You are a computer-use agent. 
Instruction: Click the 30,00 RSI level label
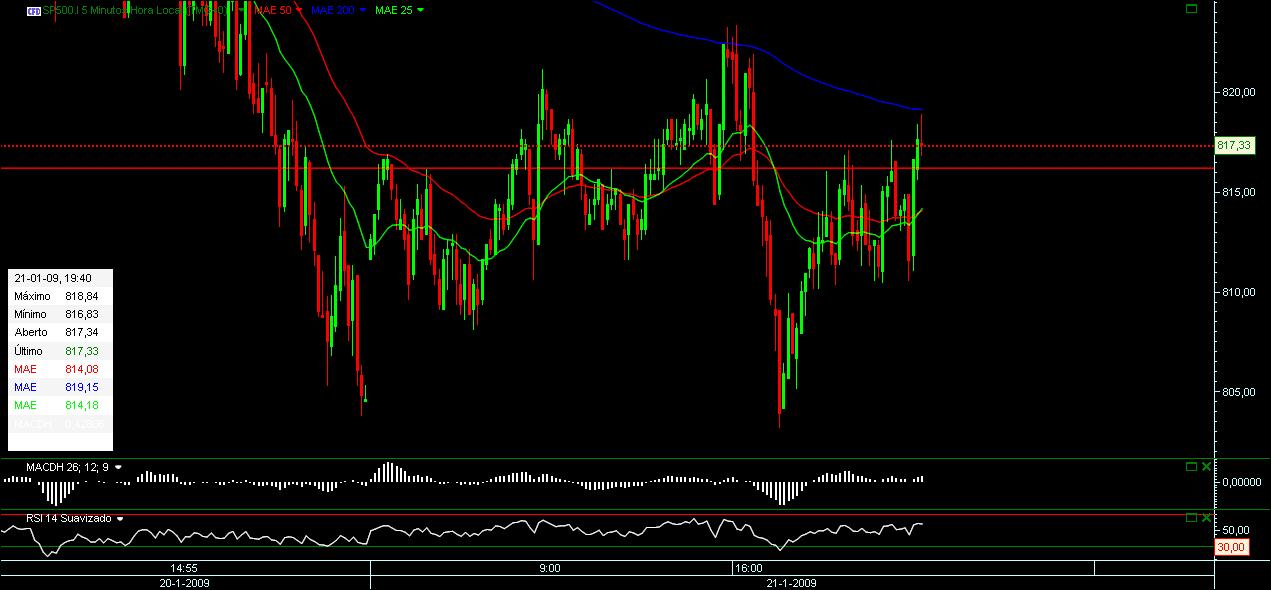pyautogui.click(x=1231, y=547)
